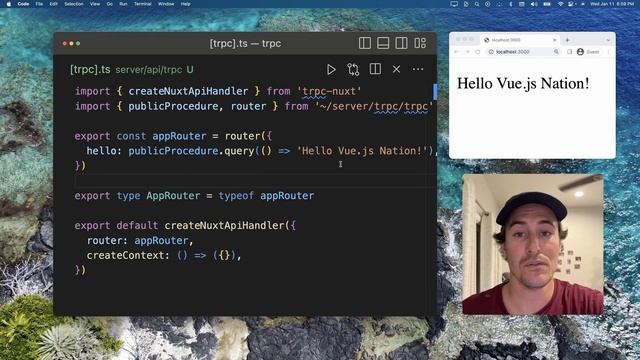The width and height of the screenshot is (640, 360).
Task: Open the browser tab search chevron
Action: 608,40
